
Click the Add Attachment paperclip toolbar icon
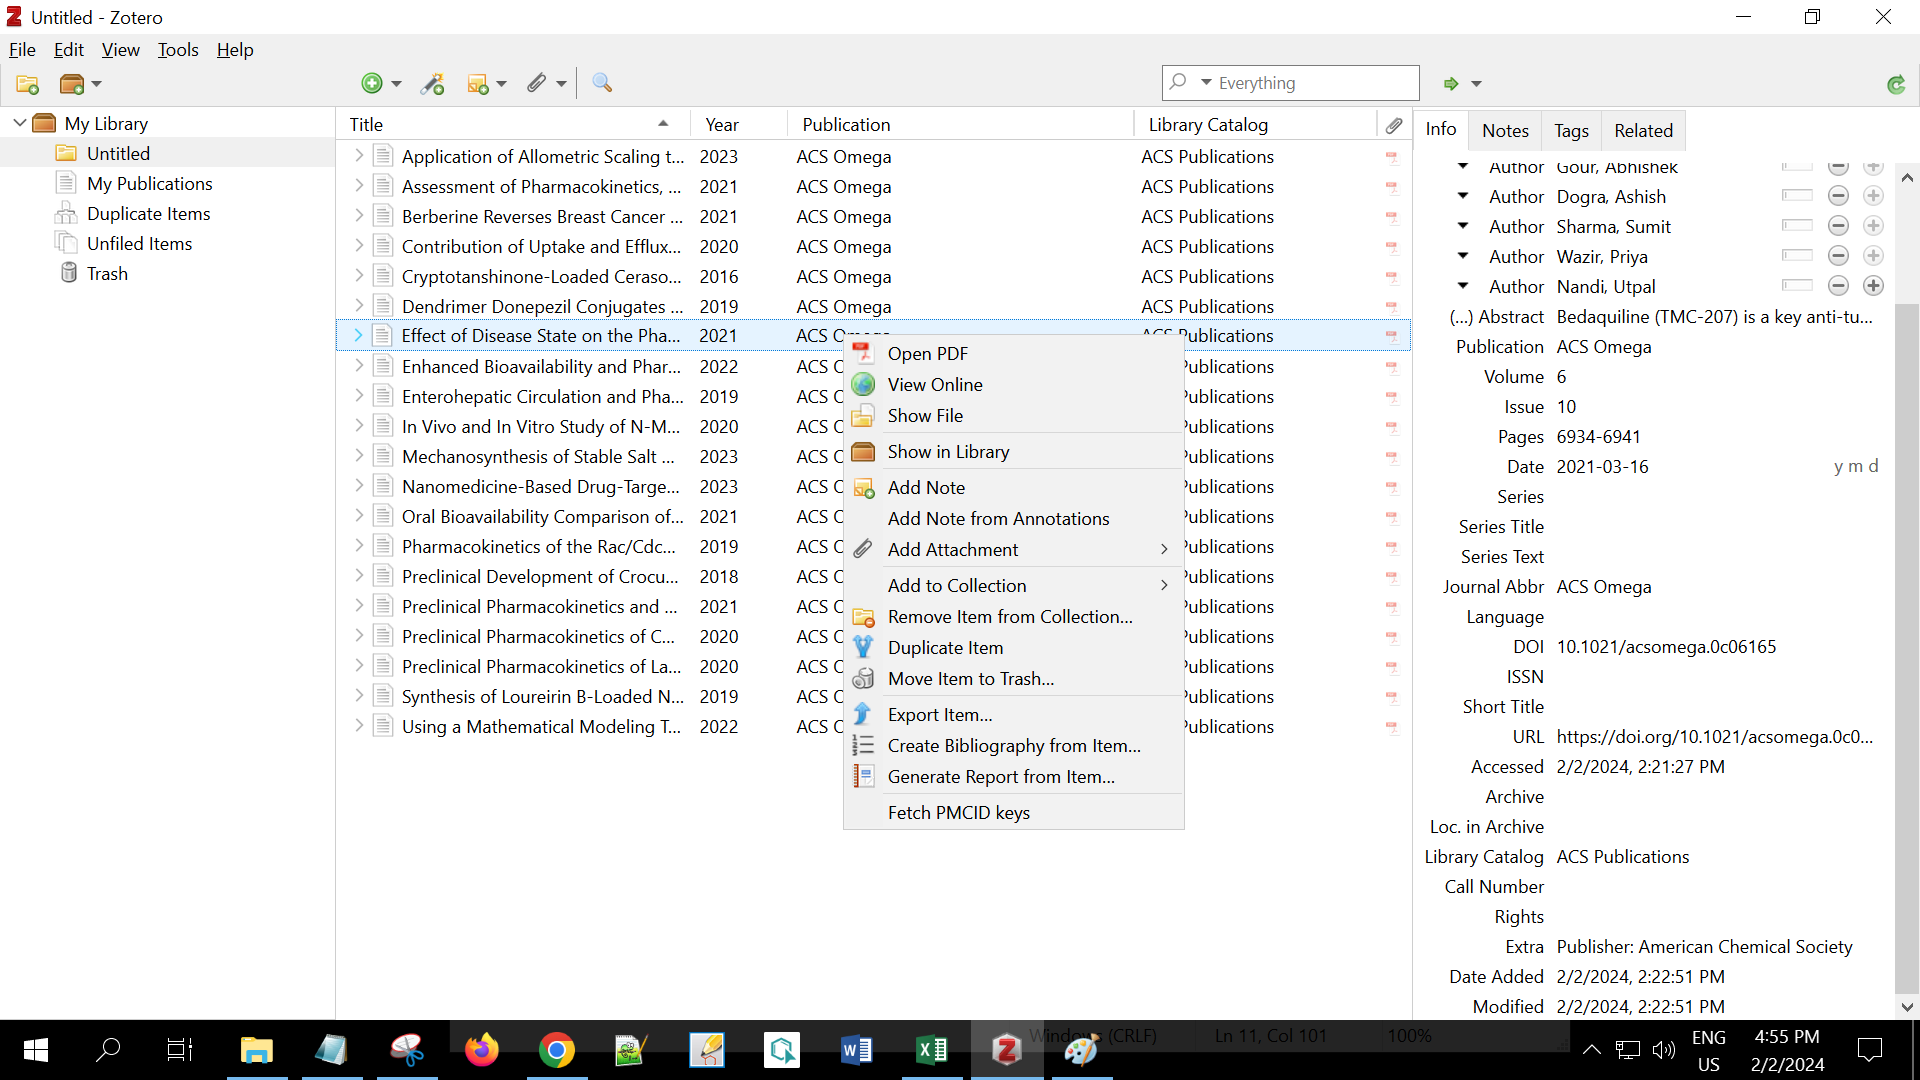tap(537, 84)
